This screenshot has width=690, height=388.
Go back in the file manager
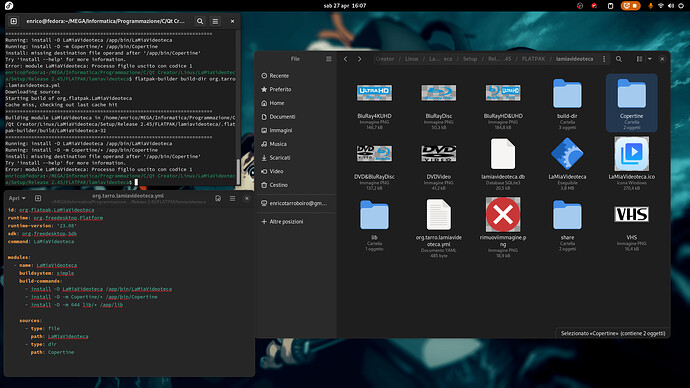point(345,59)
